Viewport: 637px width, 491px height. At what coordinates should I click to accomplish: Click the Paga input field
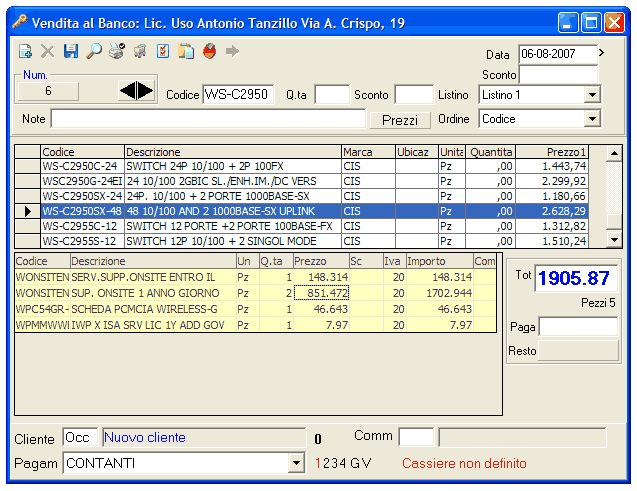coord(578,327)
